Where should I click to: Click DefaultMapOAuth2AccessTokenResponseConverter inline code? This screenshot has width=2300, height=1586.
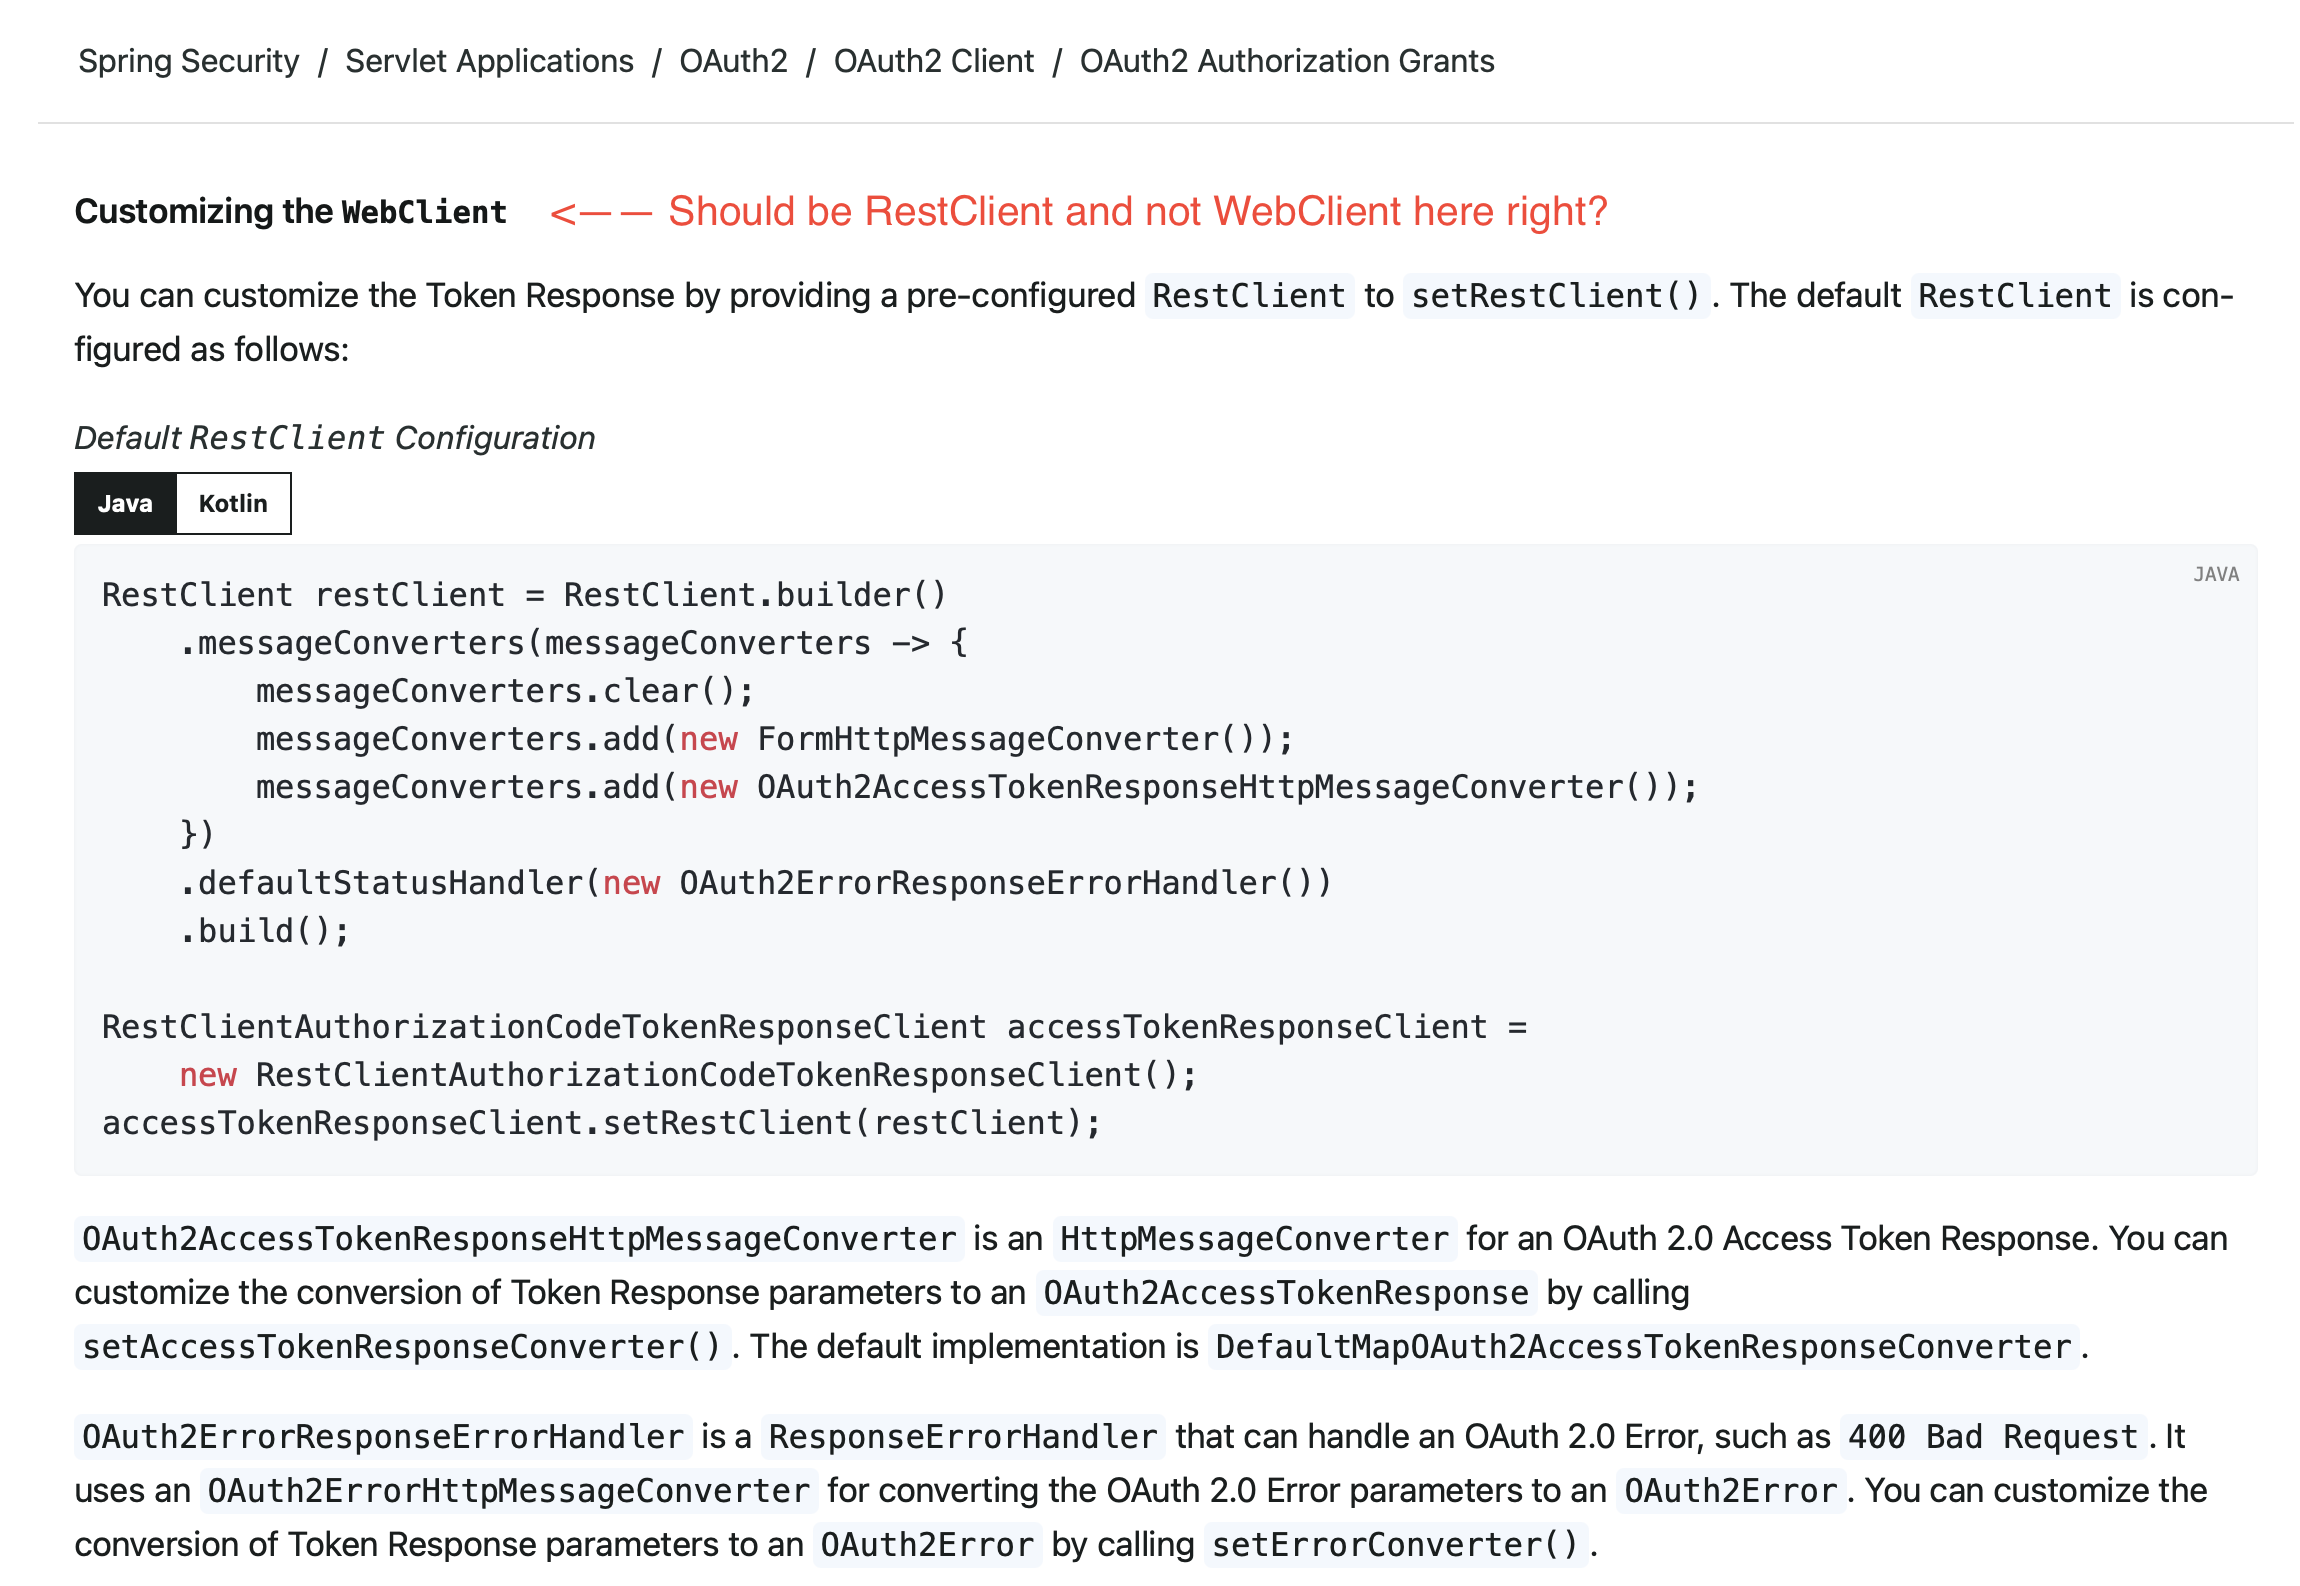(1643, 1347)
